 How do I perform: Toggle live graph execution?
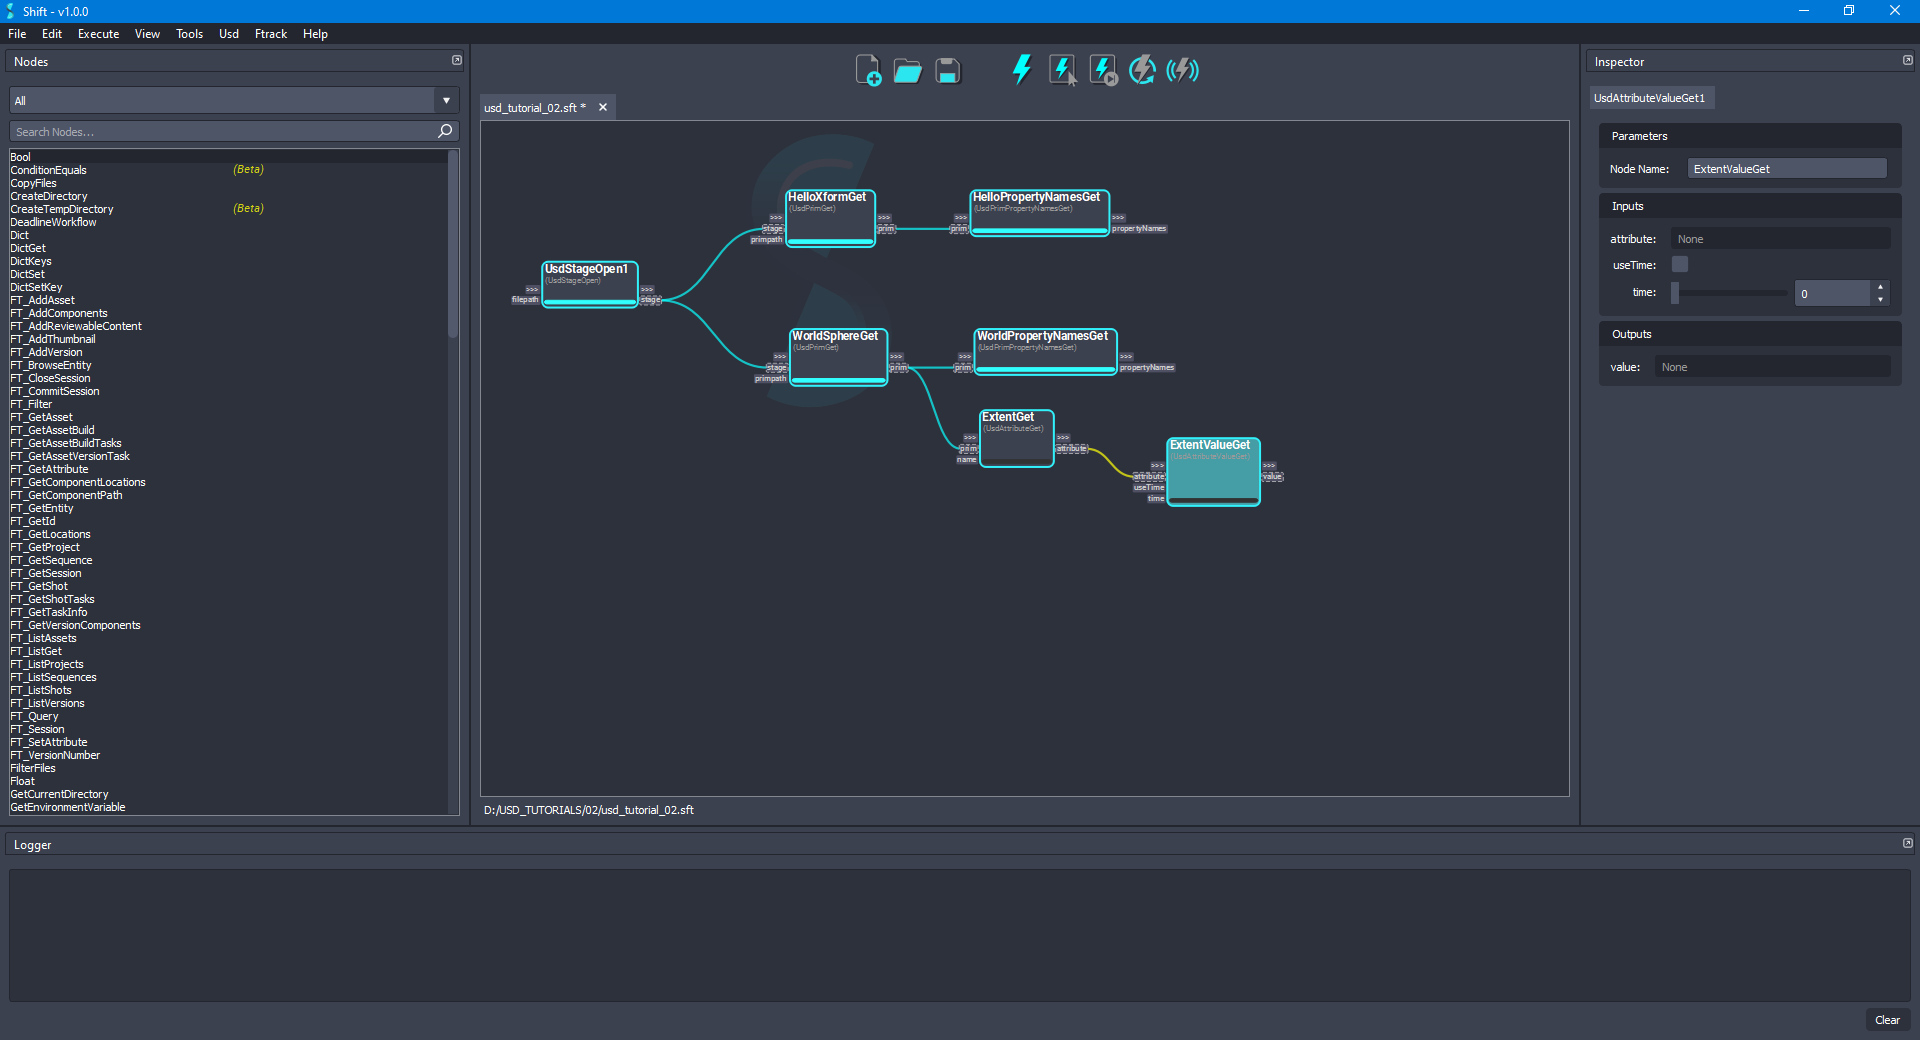pos(1182,70)
